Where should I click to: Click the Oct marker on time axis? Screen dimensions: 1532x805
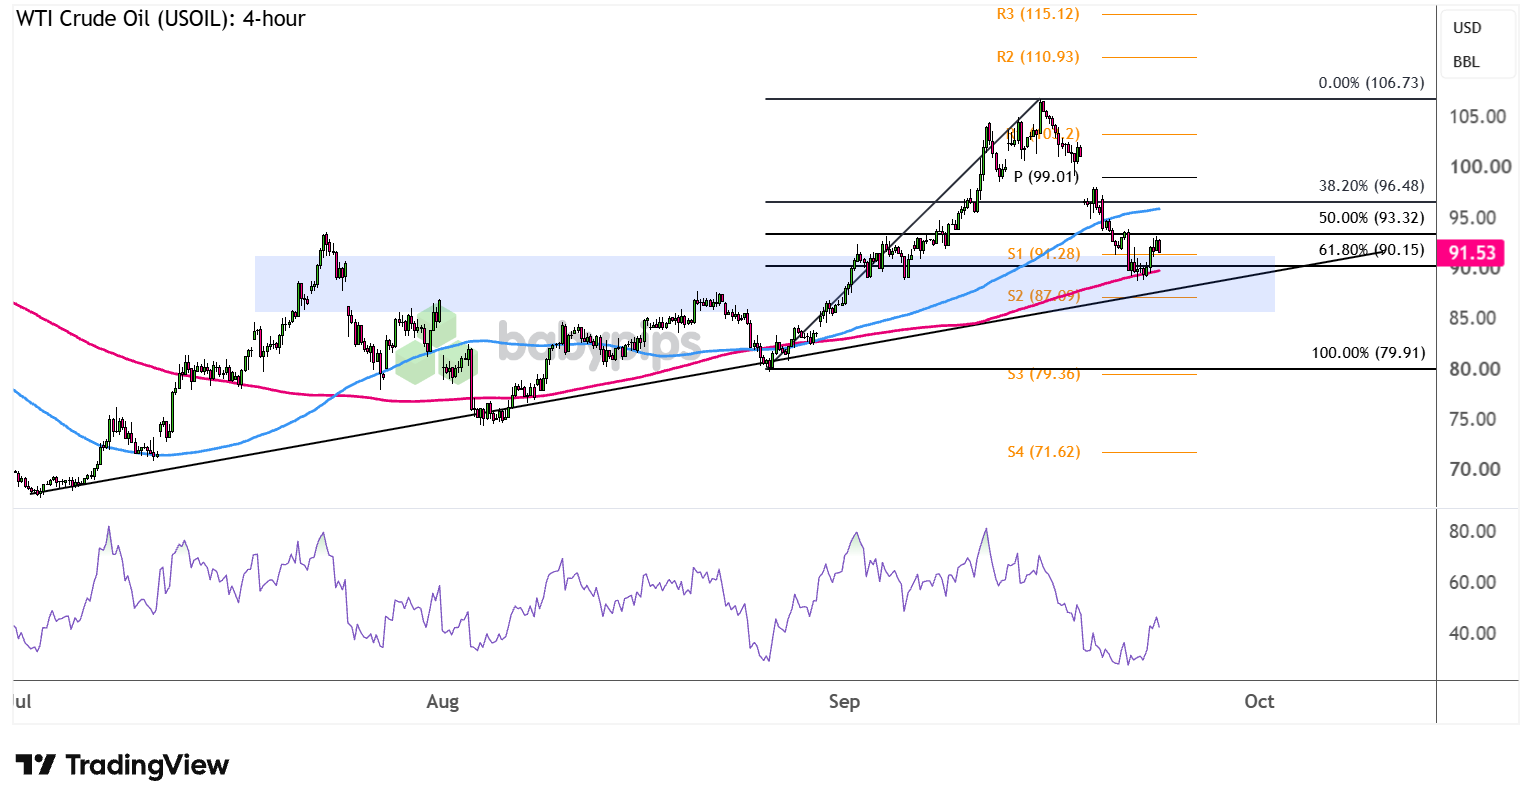pos(1259,702)
